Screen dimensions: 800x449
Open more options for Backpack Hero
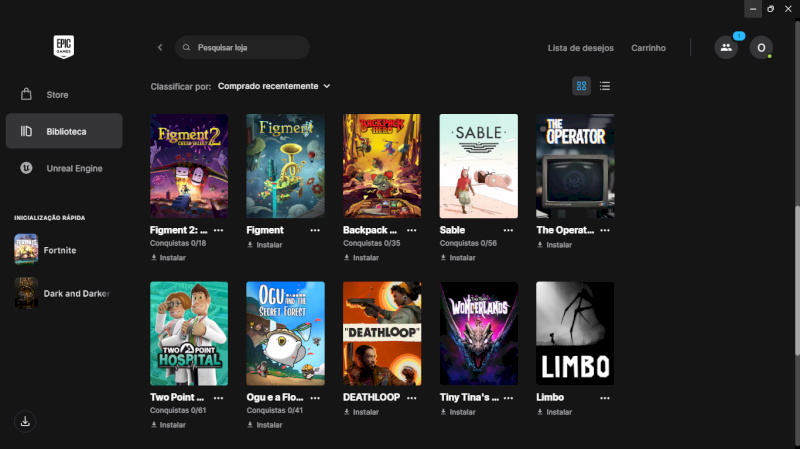(412, 230)
